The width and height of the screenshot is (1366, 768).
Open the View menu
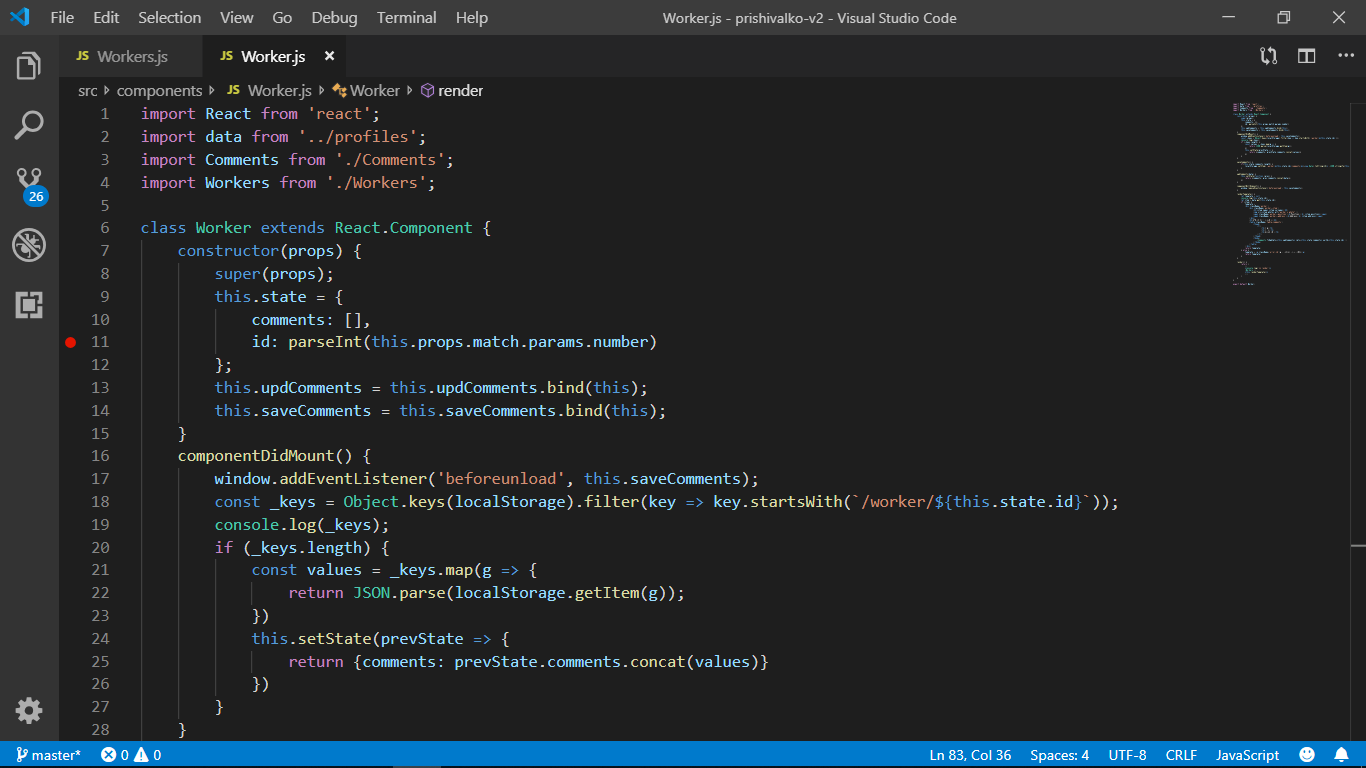click(x=237, y=18)
